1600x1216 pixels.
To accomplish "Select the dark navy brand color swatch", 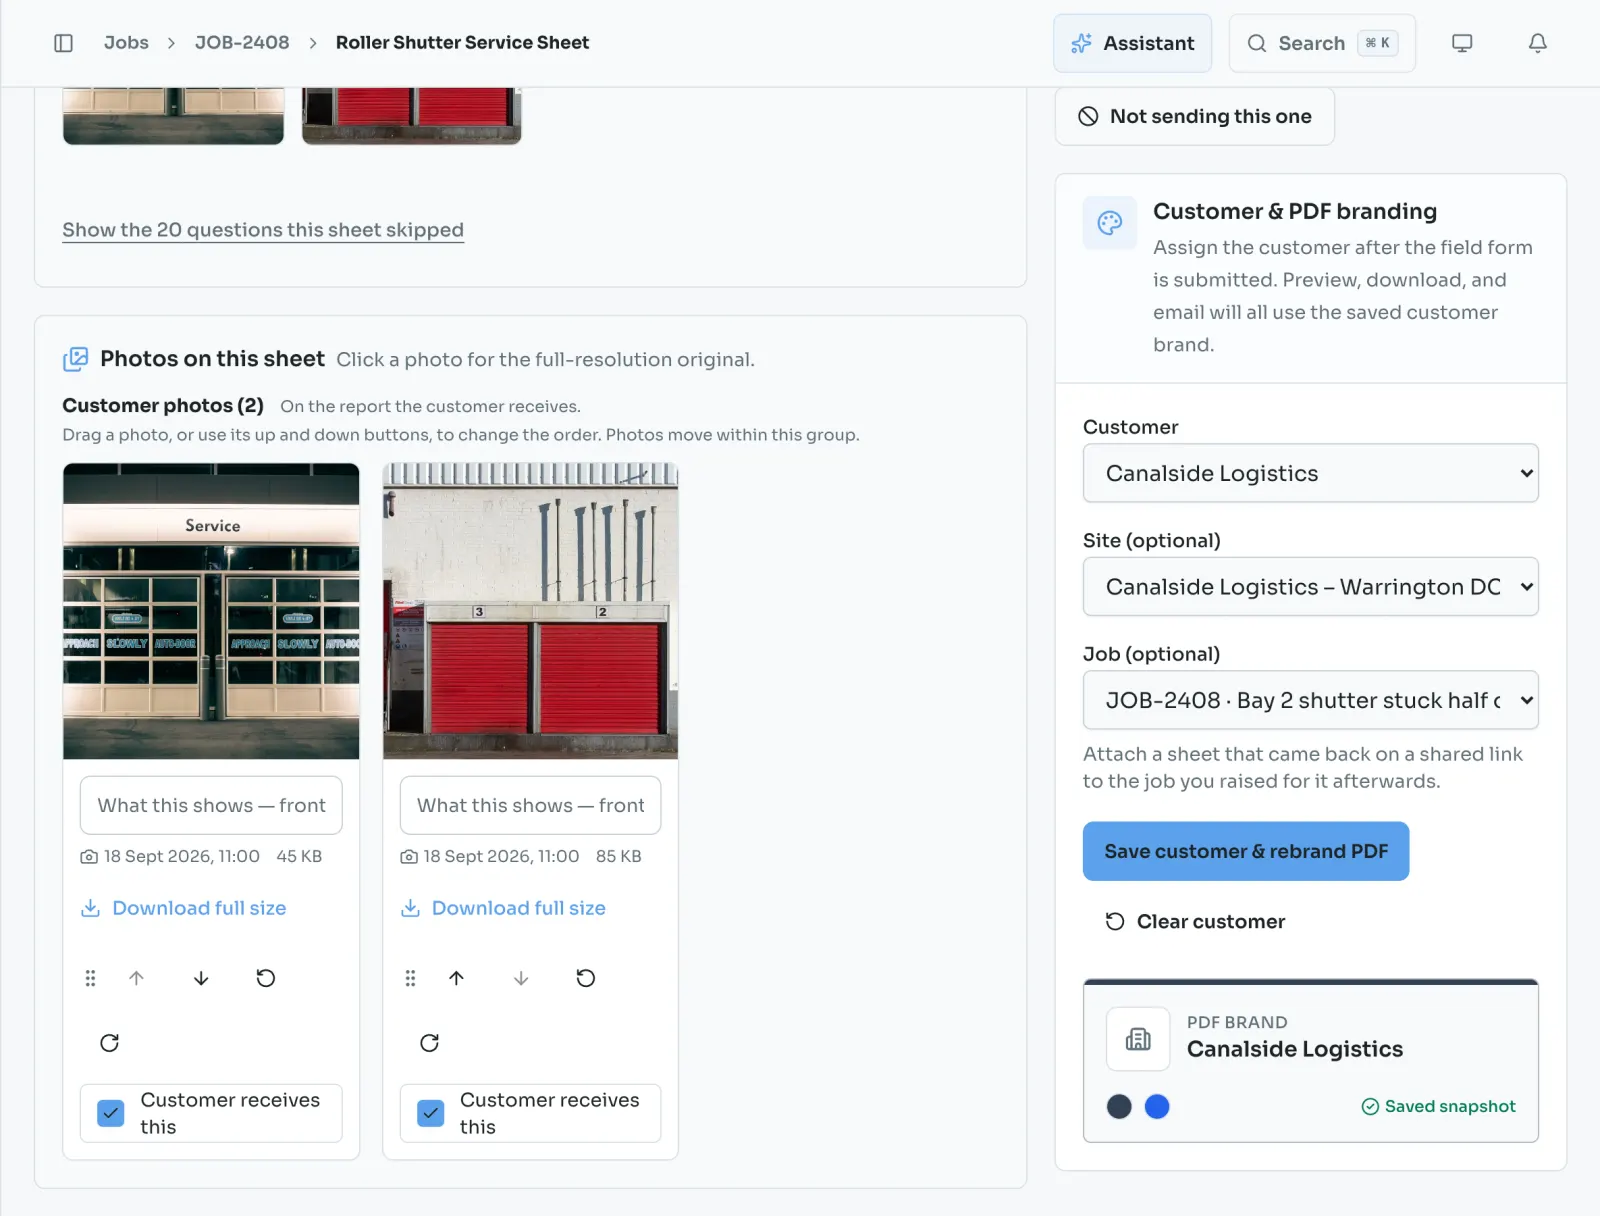I will (1119, 1106).
